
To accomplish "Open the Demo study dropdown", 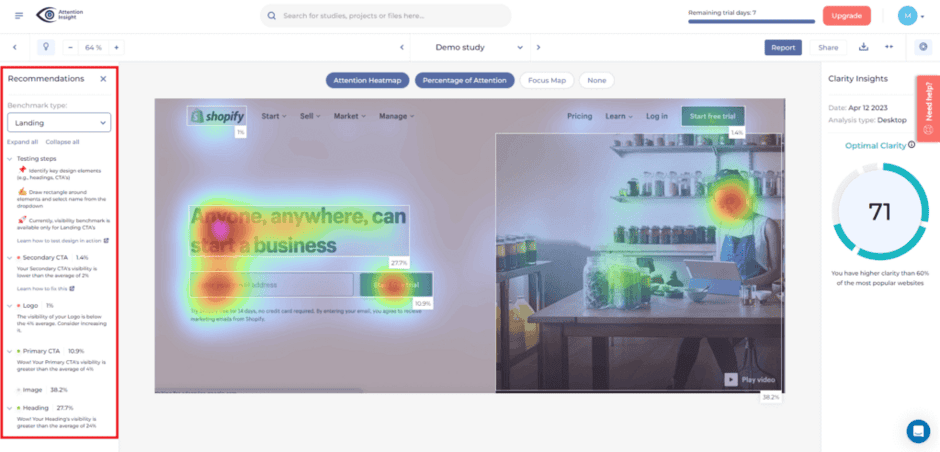I will (470, 47).
